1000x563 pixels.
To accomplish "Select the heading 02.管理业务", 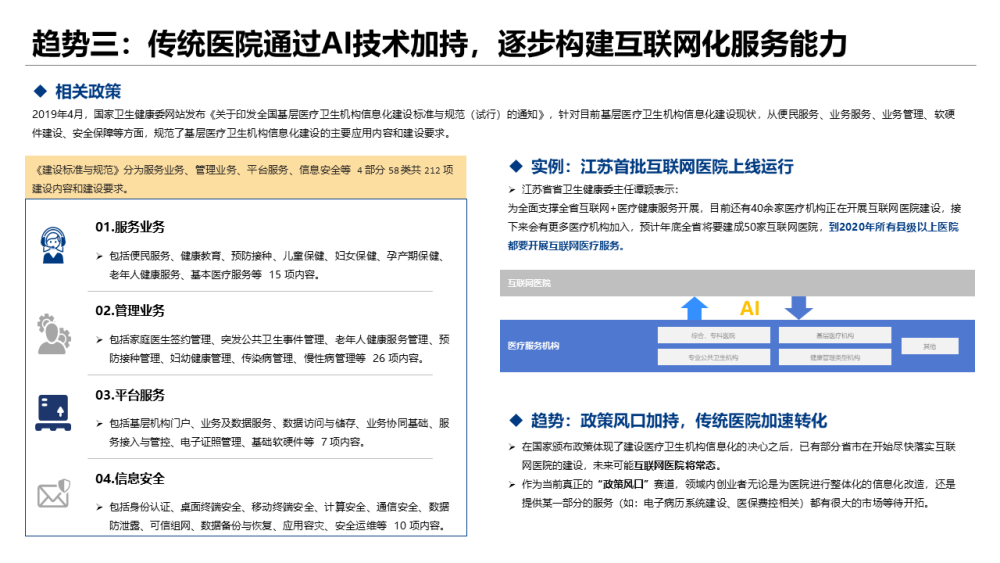I will (x=130, y=311).
